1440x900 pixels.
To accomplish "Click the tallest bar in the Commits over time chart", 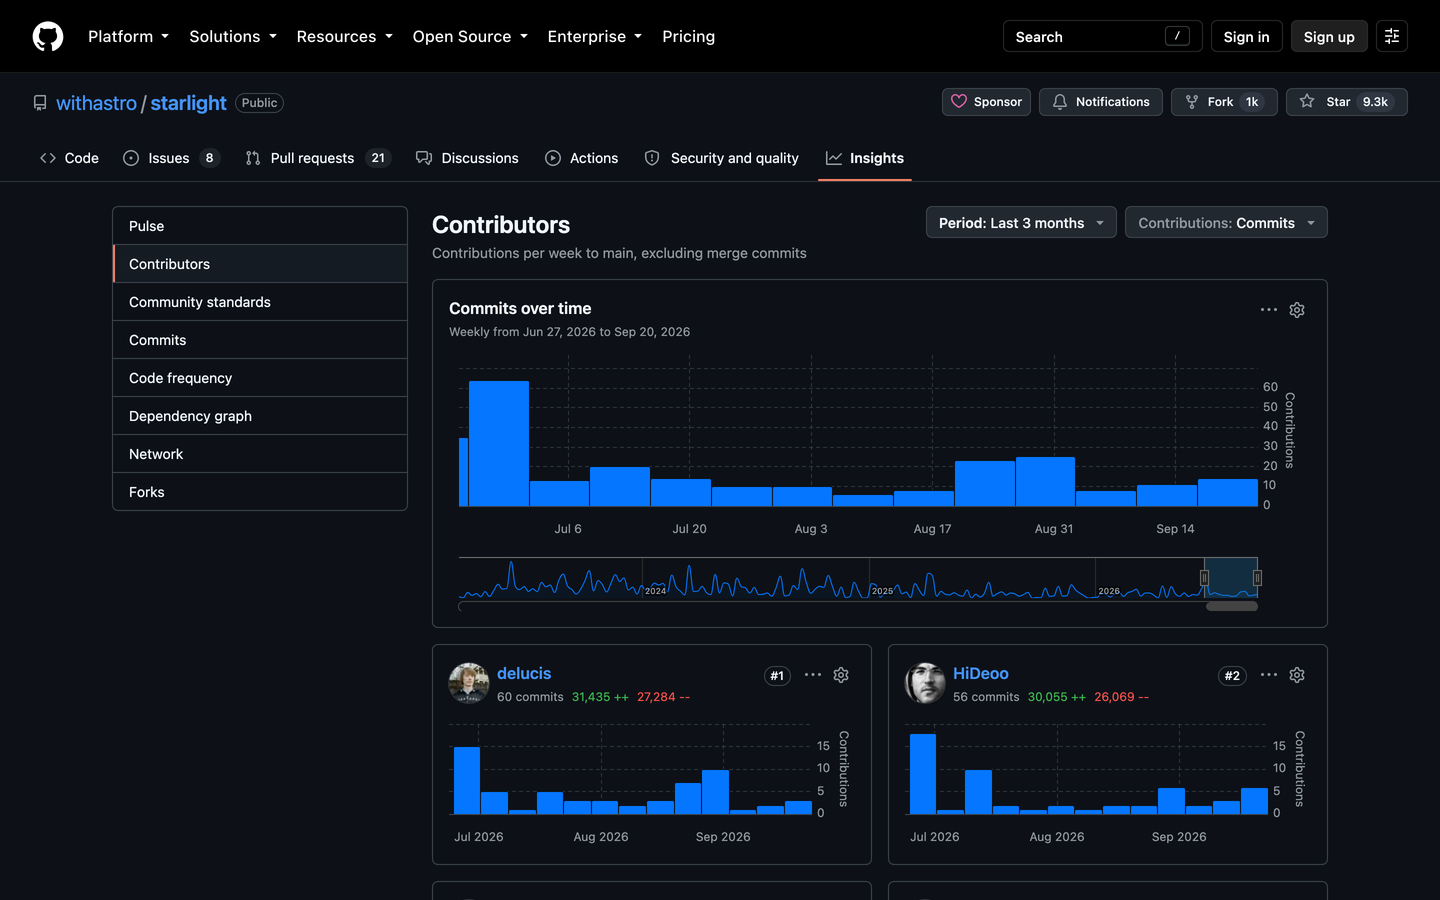I will point(499,443).
